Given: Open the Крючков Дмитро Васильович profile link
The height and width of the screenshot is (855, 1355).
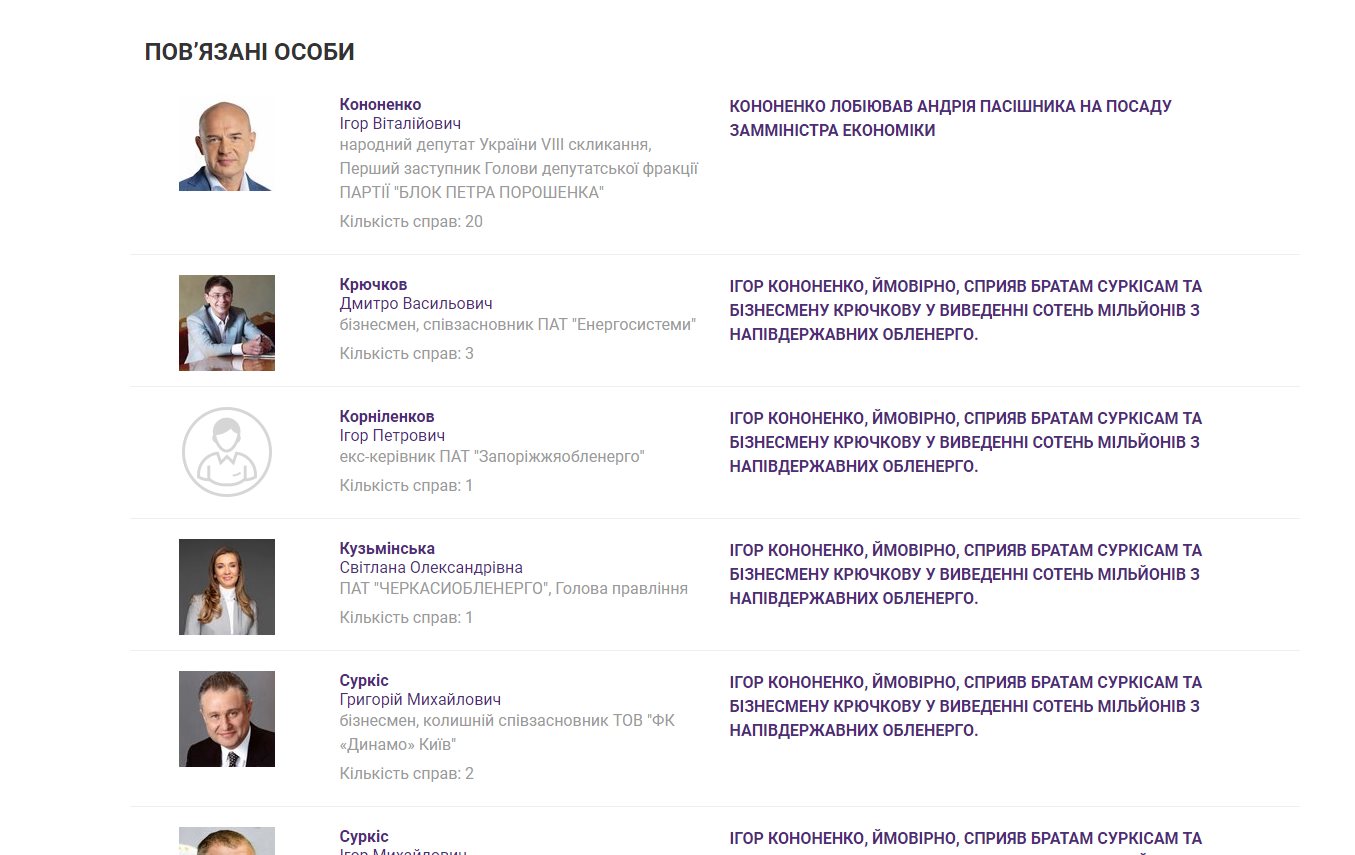Looking at the screenshot, I should pos(373,285).
